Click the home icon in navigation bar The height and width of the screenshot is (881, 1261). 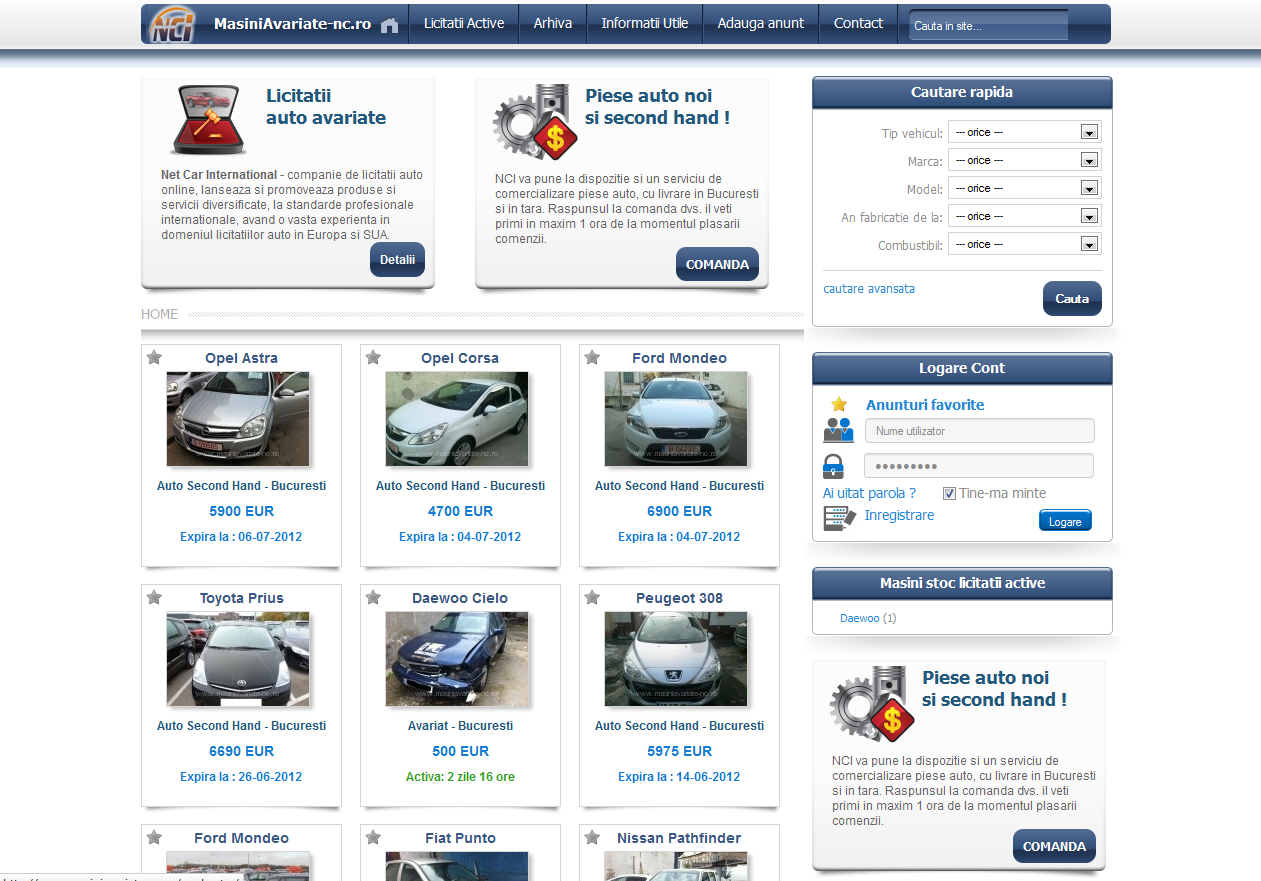pos(389,25)
